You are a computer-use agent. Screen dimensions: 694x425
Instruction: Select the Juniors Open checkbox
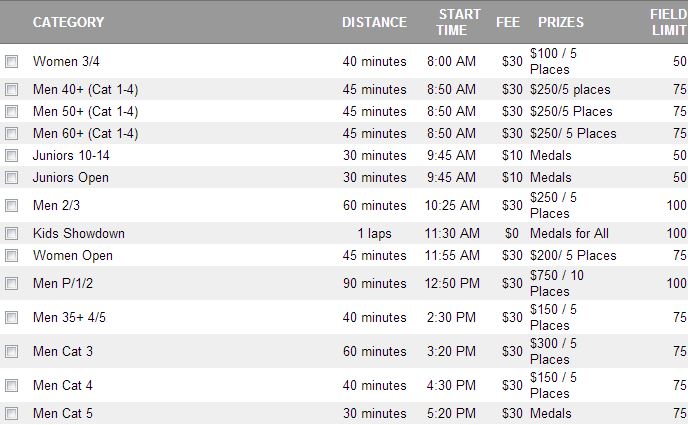[12, 178]
